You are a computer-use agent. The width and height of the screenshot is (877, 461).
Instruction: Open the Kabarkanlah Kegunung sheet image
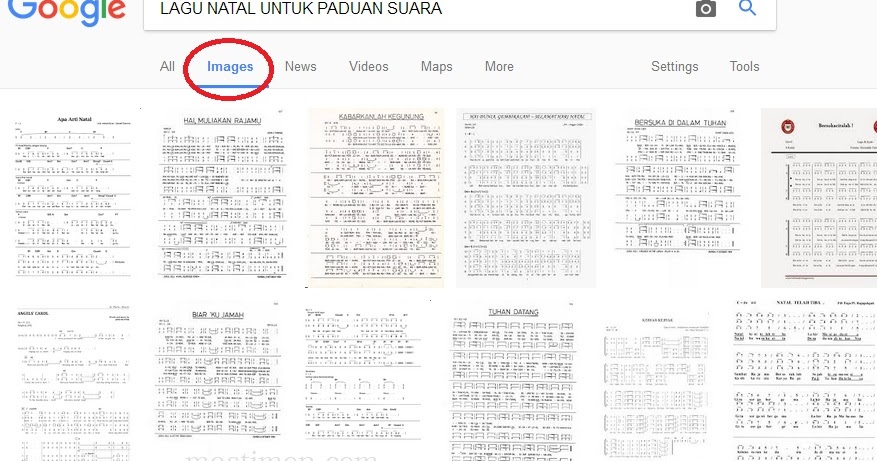click(376, 197)
